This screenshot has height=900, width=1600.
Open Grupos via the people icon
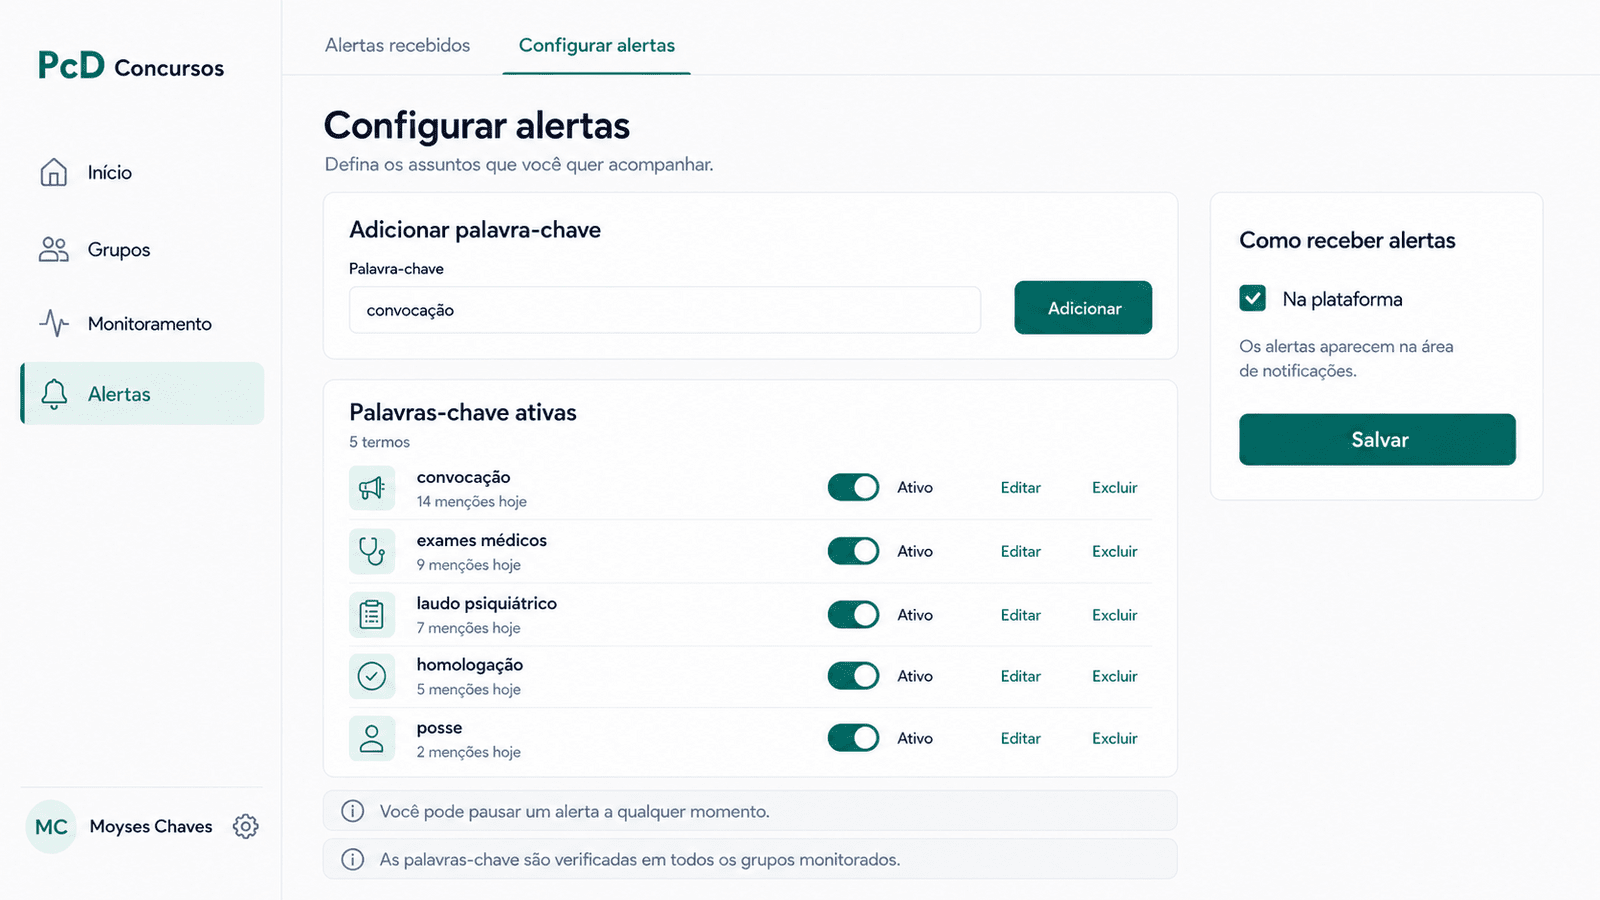coord(54,249)
